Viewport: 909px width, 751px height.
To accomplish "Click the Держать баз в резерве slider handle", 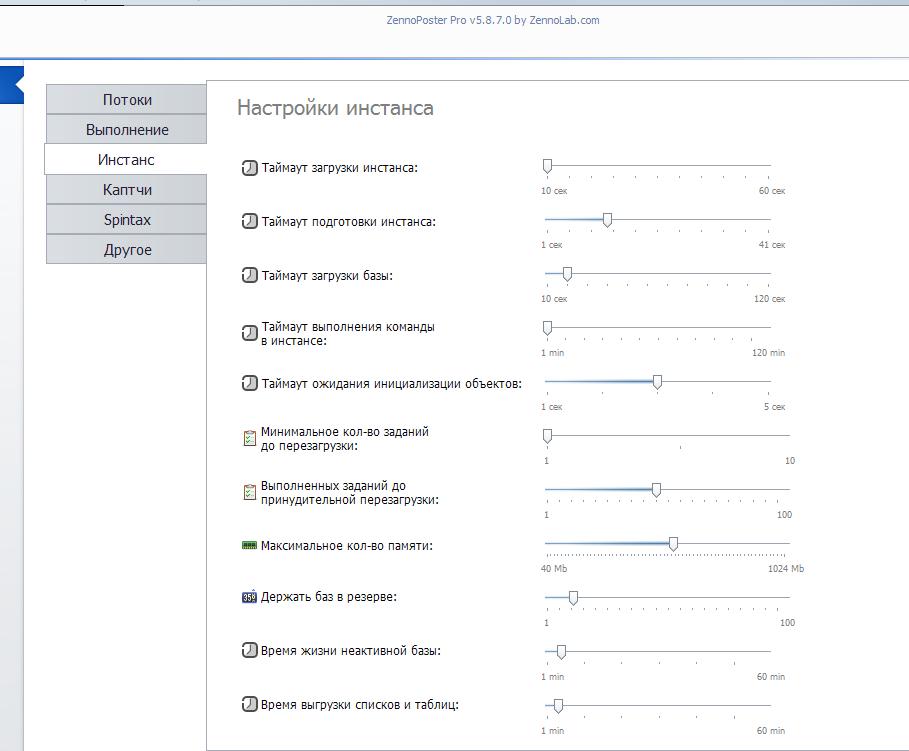I will [573, 597].
